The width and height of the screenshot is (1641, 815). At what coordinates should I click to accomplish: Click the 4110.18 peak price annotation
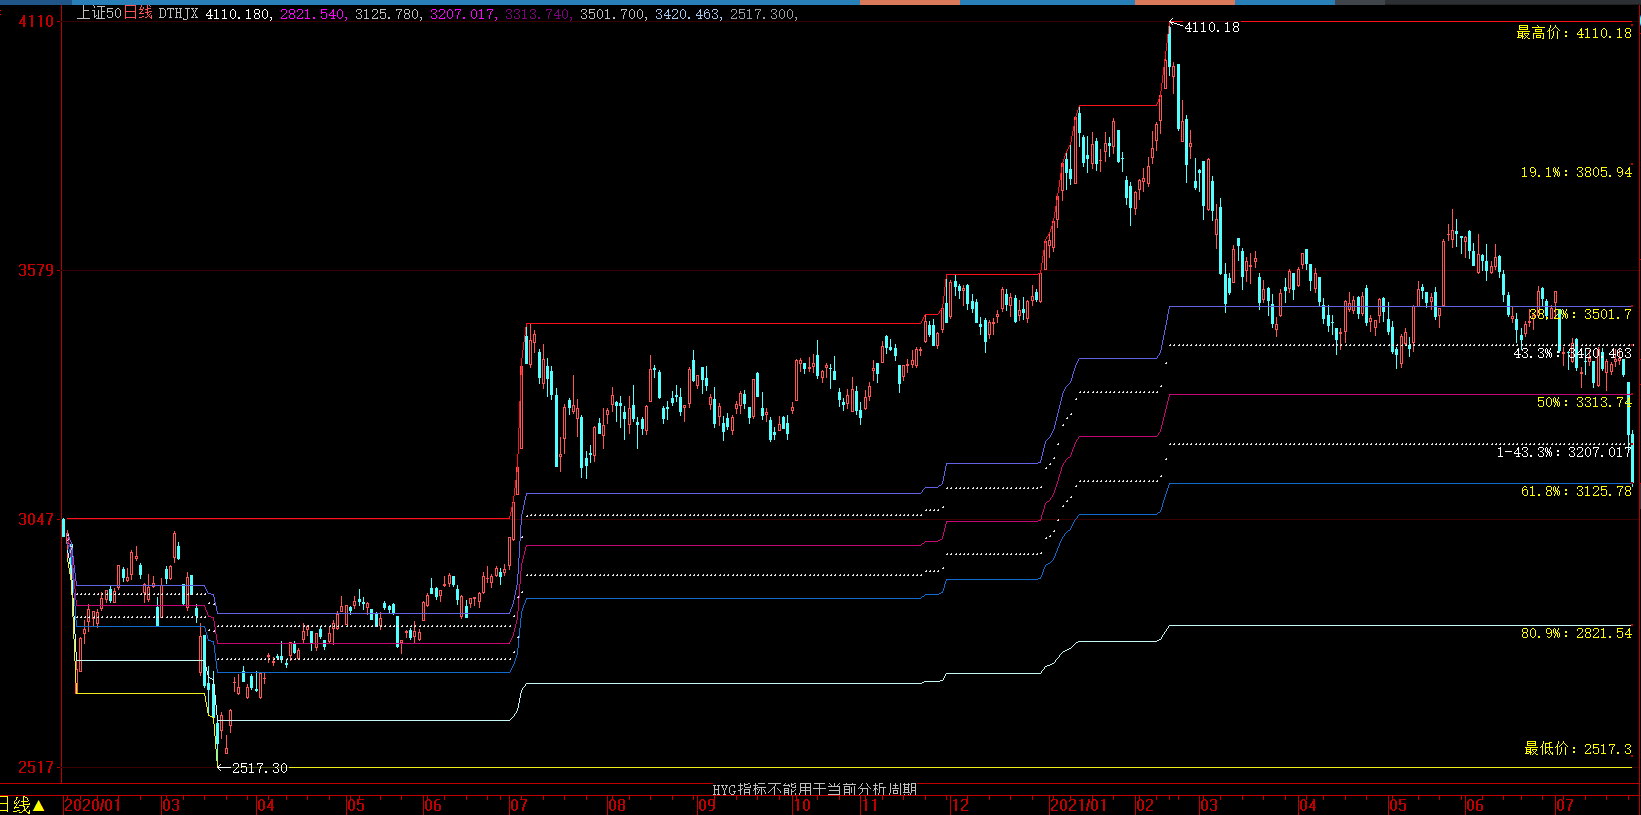[1212, 27]
